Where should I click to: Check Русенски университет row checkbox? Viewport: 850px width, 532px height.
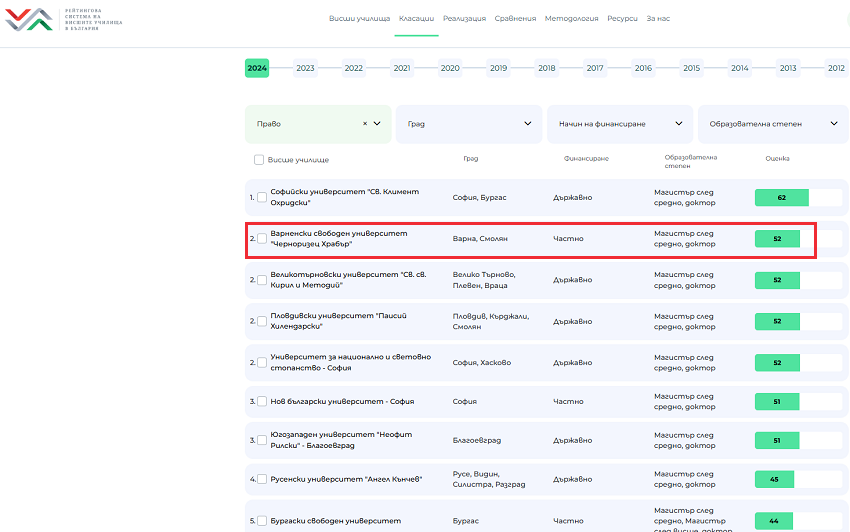click(x=262, y=479)
